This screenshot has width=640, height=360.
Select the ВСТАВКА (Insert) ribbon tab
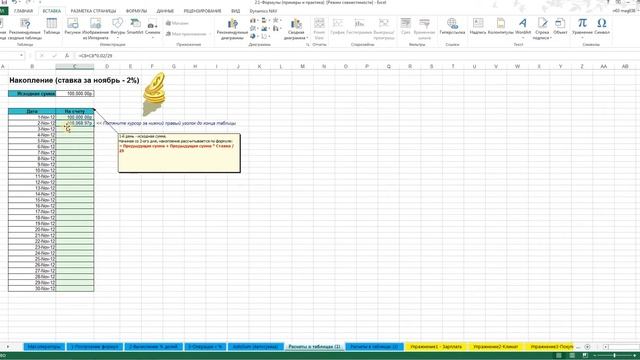point(52,11)
